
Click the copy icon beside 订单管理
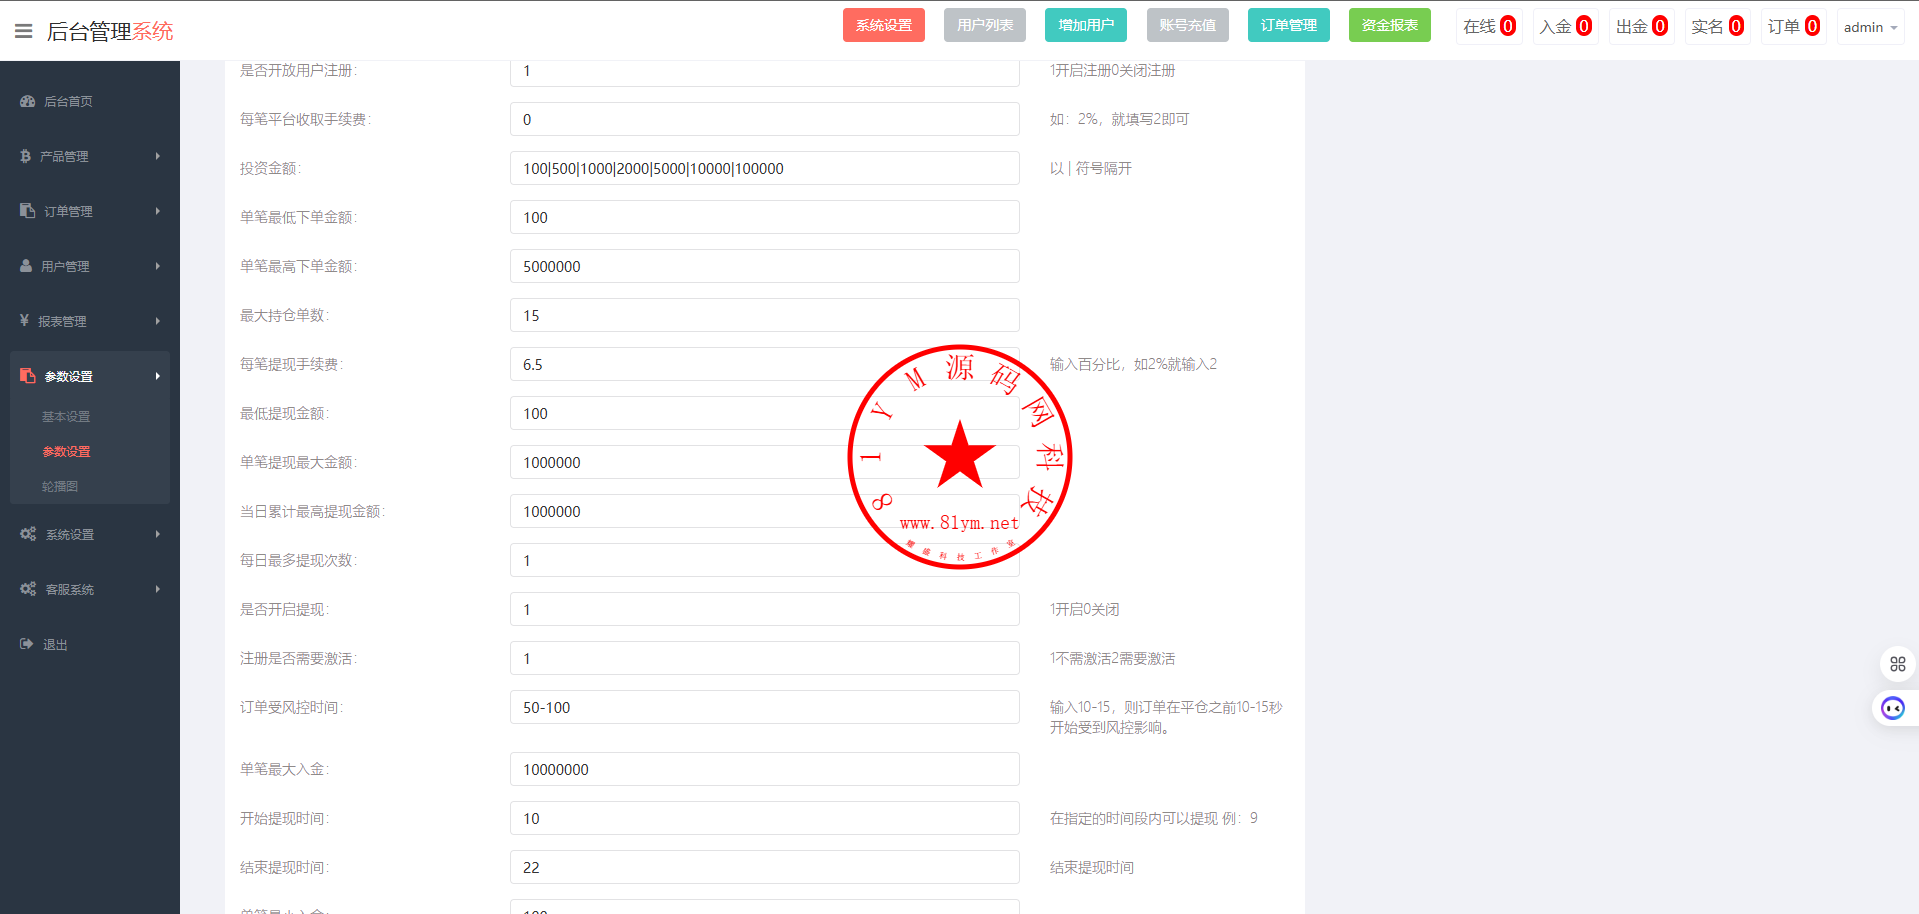[x=27, y=211]
